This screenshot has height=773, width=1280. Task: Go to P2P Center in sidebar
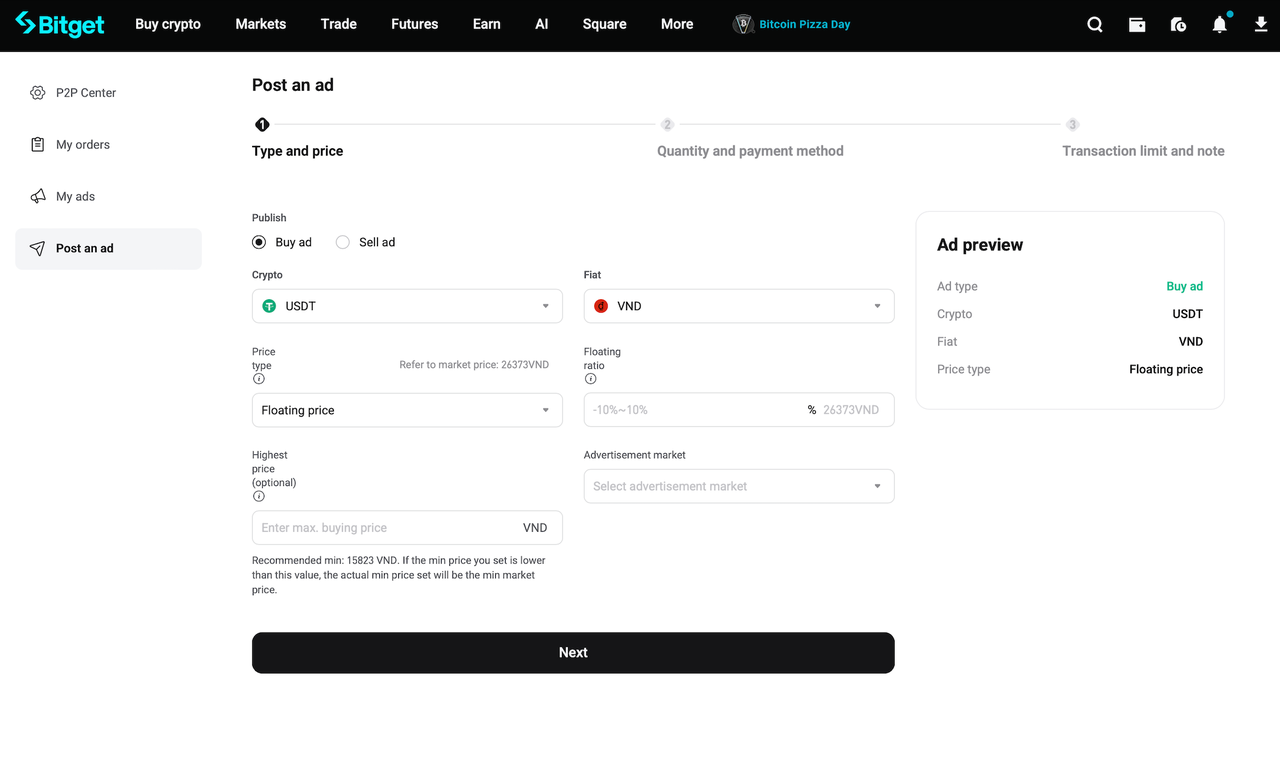tap(108, 93)
